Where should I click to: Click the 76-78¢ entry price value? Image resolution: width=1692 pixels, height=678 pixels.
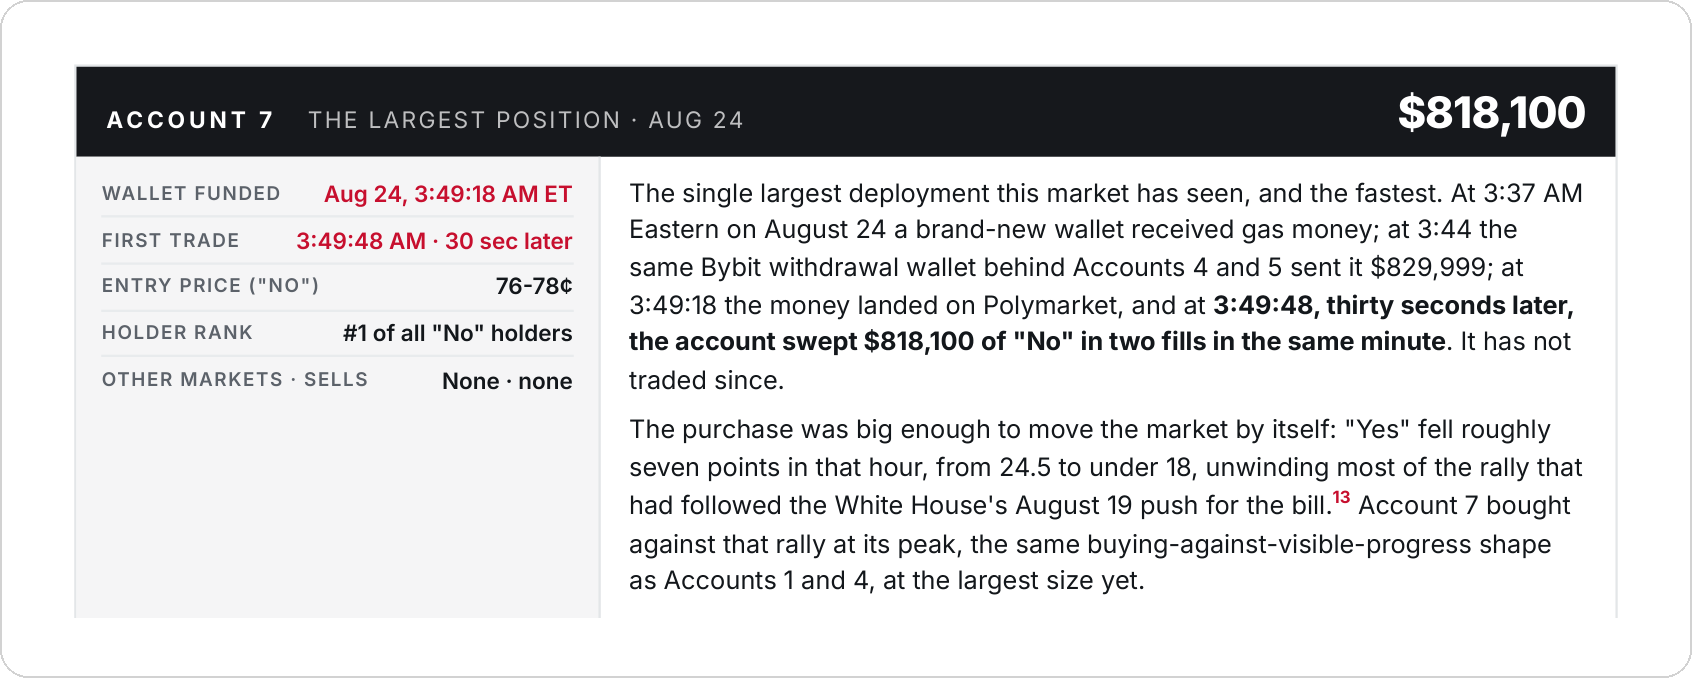tap(534, 286)
